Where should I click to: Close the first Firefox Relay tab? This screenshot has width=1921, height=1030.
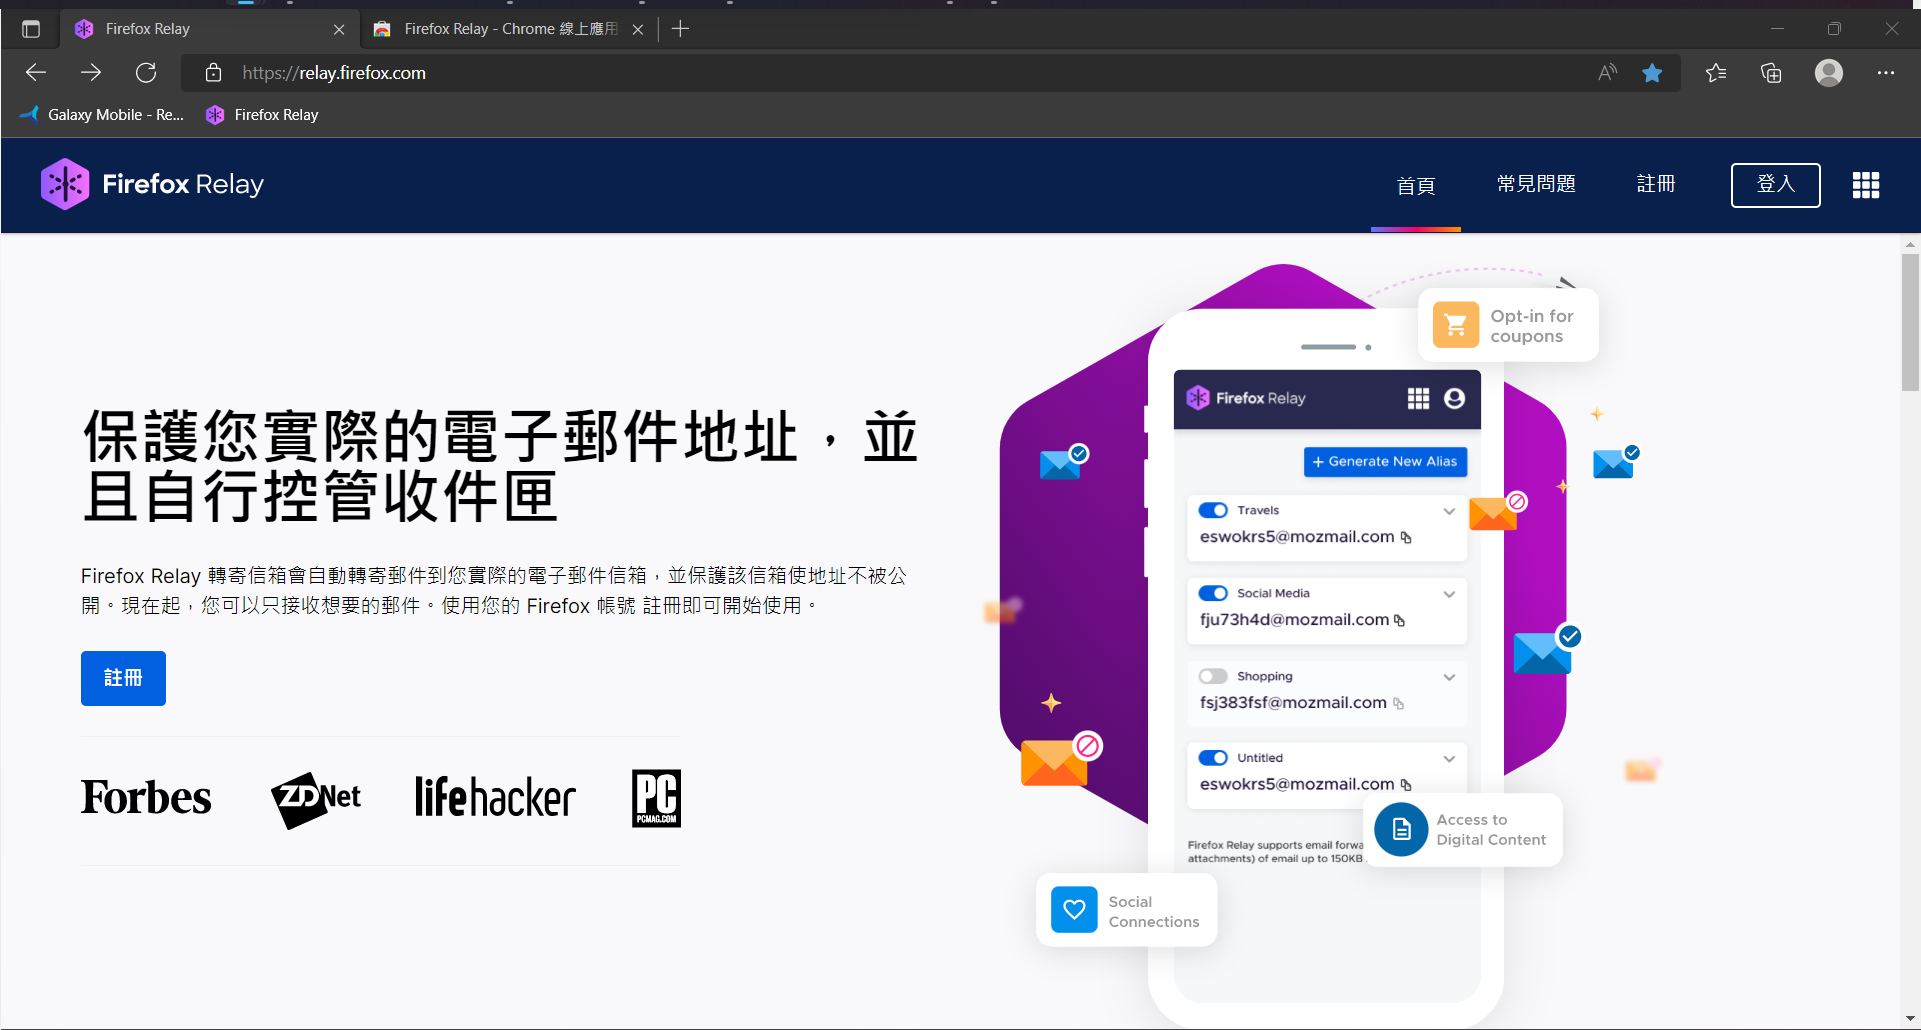coord(339,29)
